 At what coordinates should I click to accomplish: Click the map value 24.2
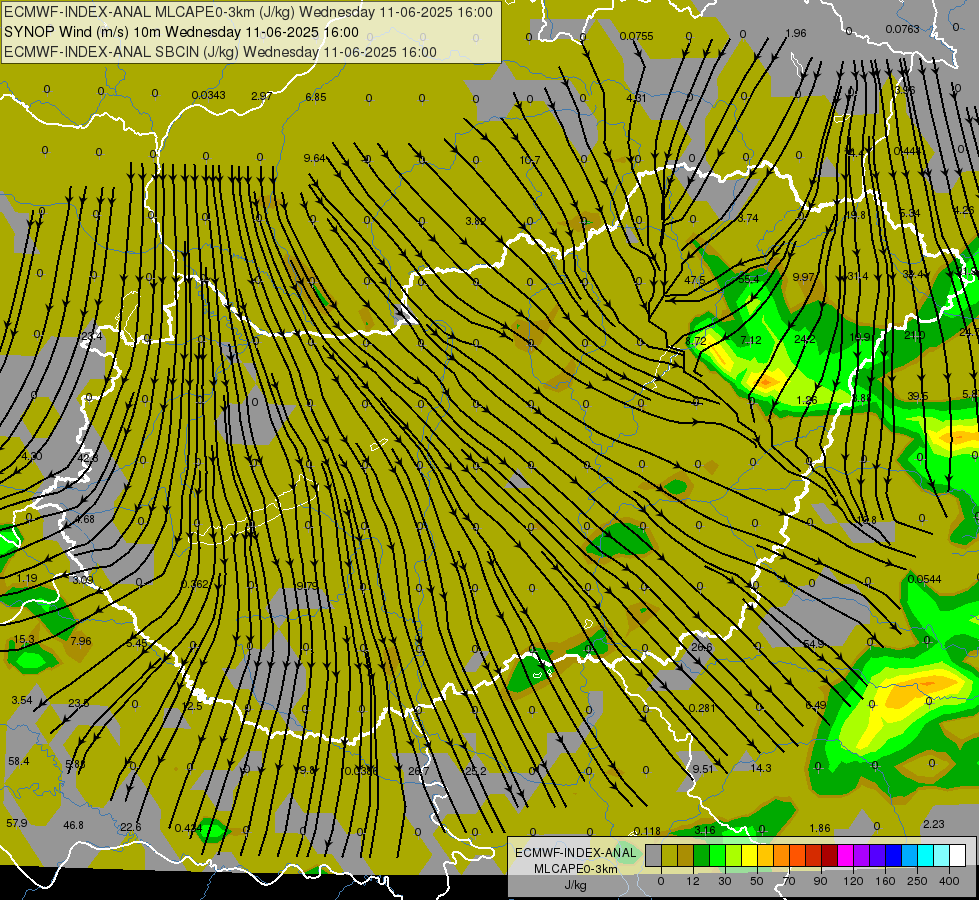pyautogui.click(x=805, y=339)
